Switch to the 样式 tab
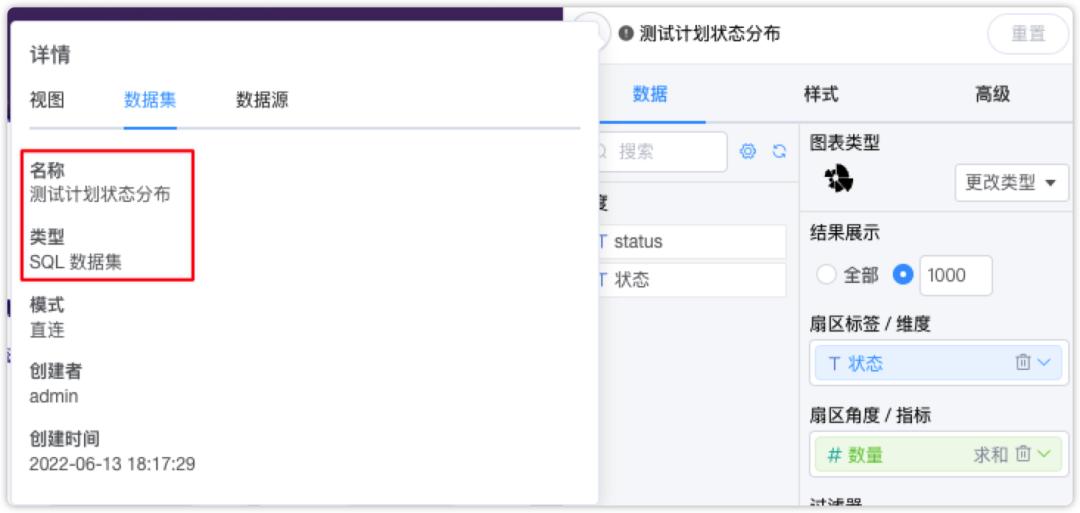 821,94
